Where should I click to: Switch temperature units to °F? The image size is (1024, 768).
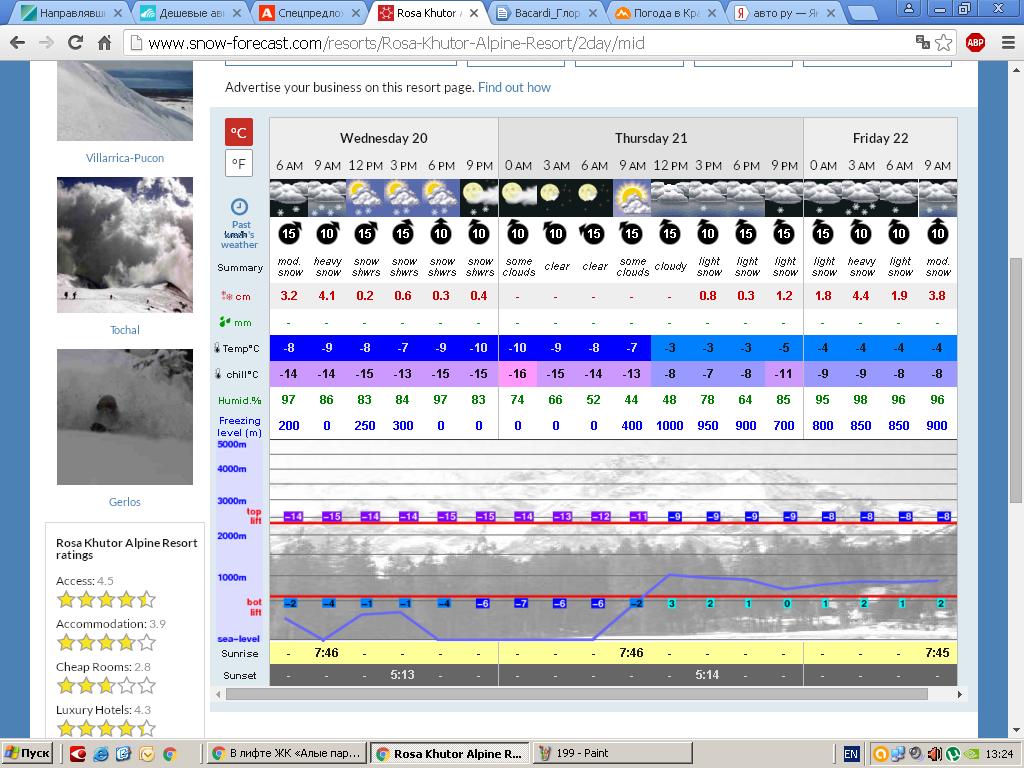pyautogui.click(x=238, y=163)
